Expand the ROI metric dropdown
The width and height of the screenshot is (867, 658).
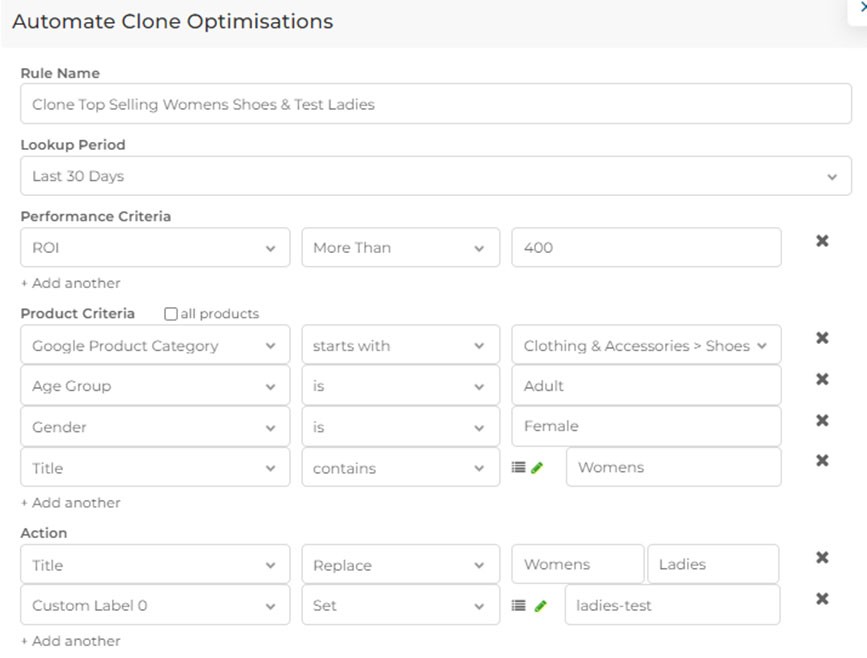[x=155, y=247]
